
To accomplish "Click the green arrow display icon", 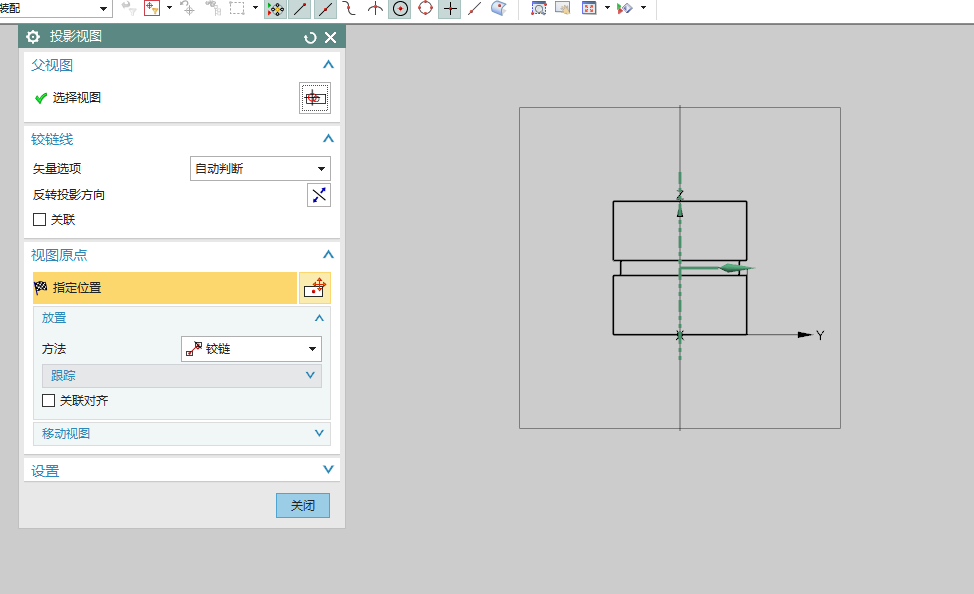I will pos(625,8).
